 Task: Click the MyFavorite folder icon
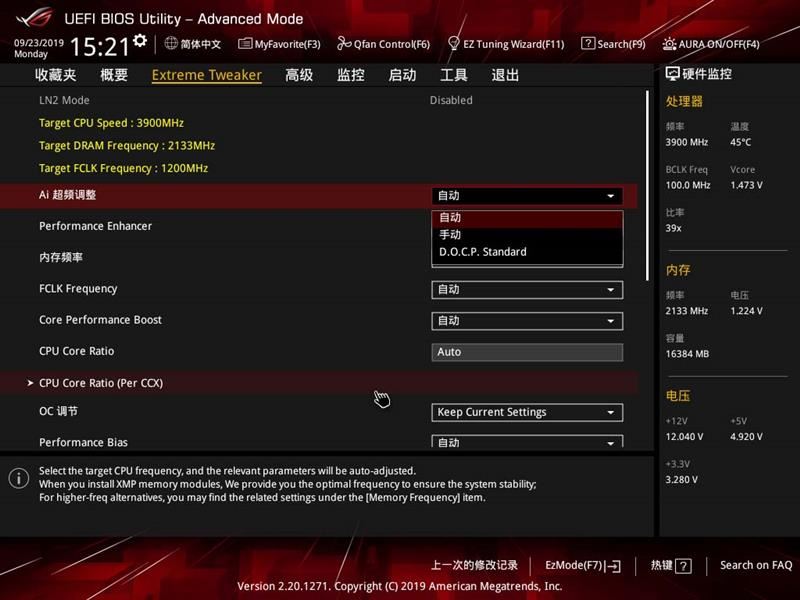point(245,43)
